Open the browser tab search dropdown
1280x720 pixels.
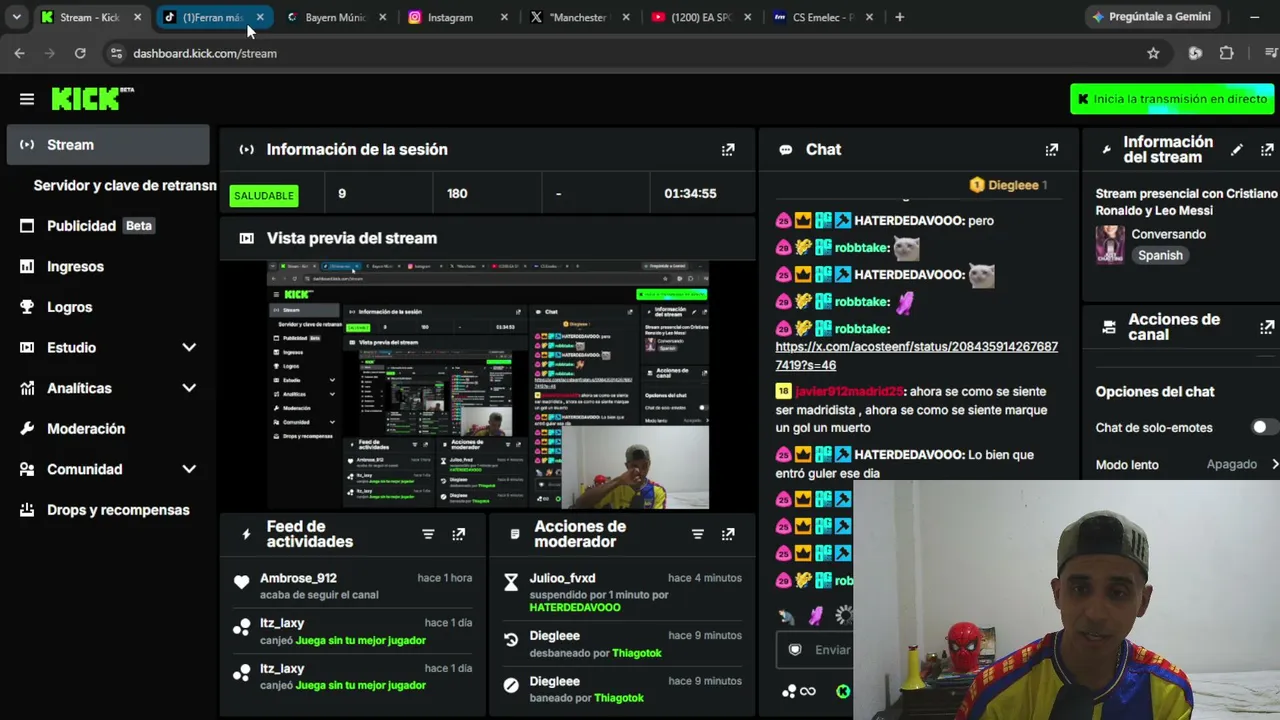[17, 17]
